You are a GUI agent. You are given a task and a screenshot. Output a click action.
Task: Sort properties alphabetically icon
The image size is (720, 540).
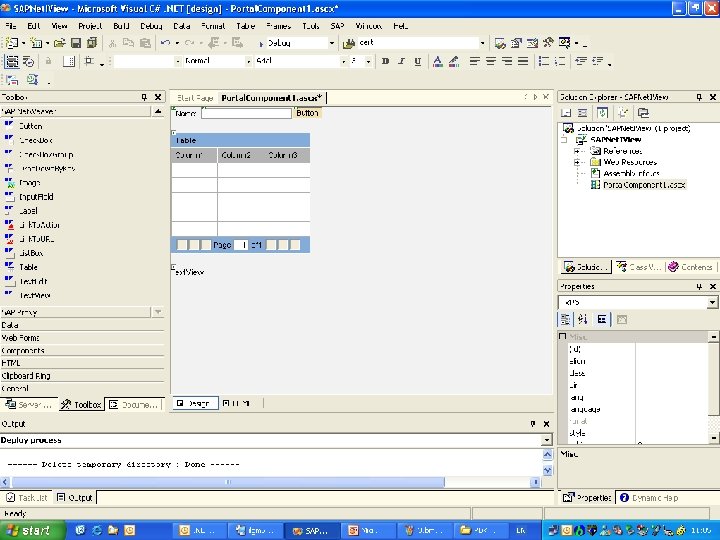583,319
